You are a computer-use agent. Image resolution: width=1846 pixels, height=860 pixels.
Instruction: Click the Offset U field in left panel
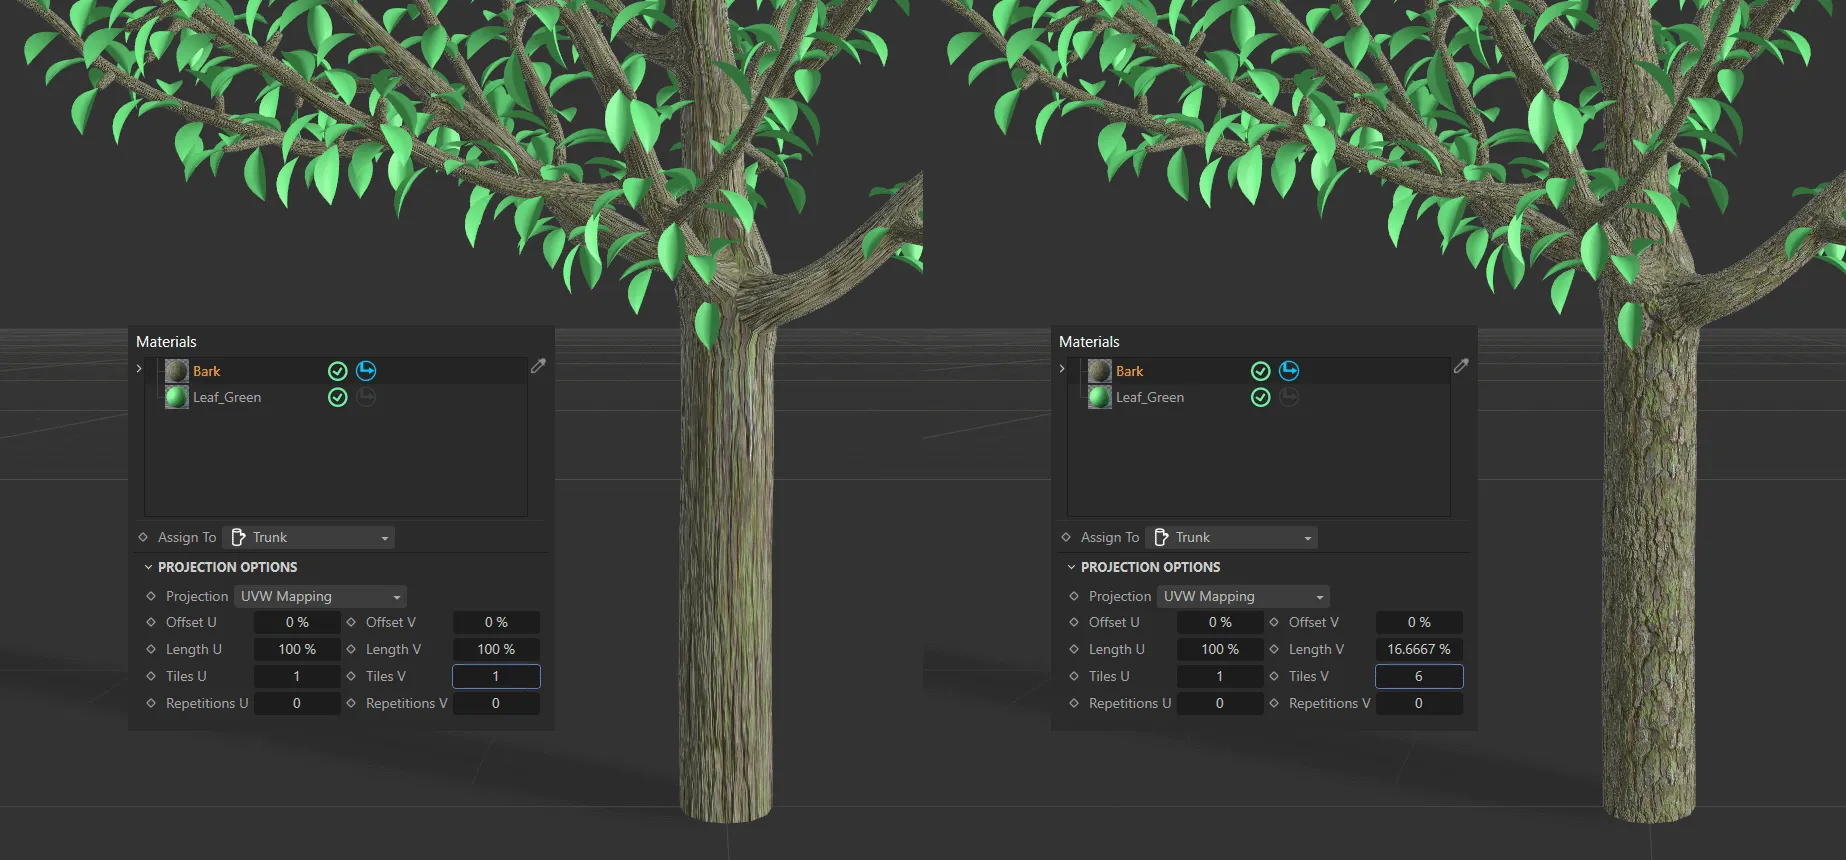[x=297, y=622]
